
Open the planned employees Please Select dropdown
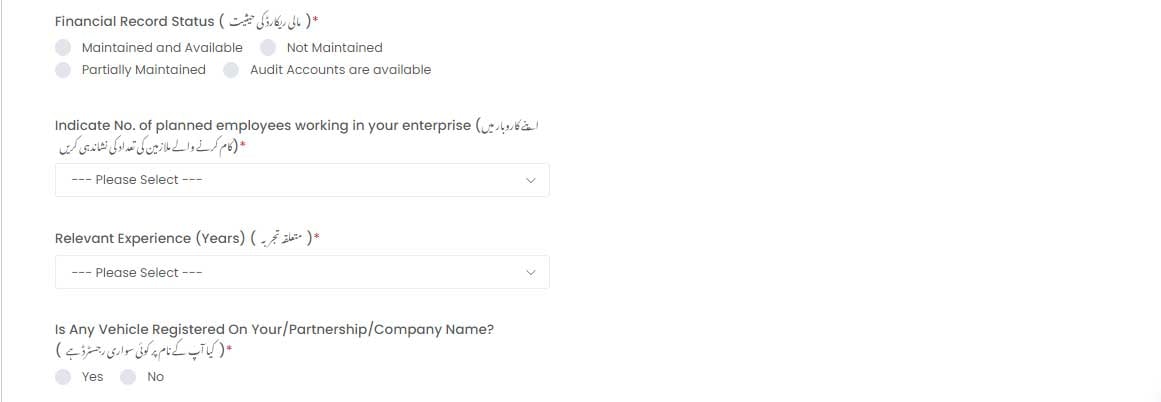(x=302, y=180)
